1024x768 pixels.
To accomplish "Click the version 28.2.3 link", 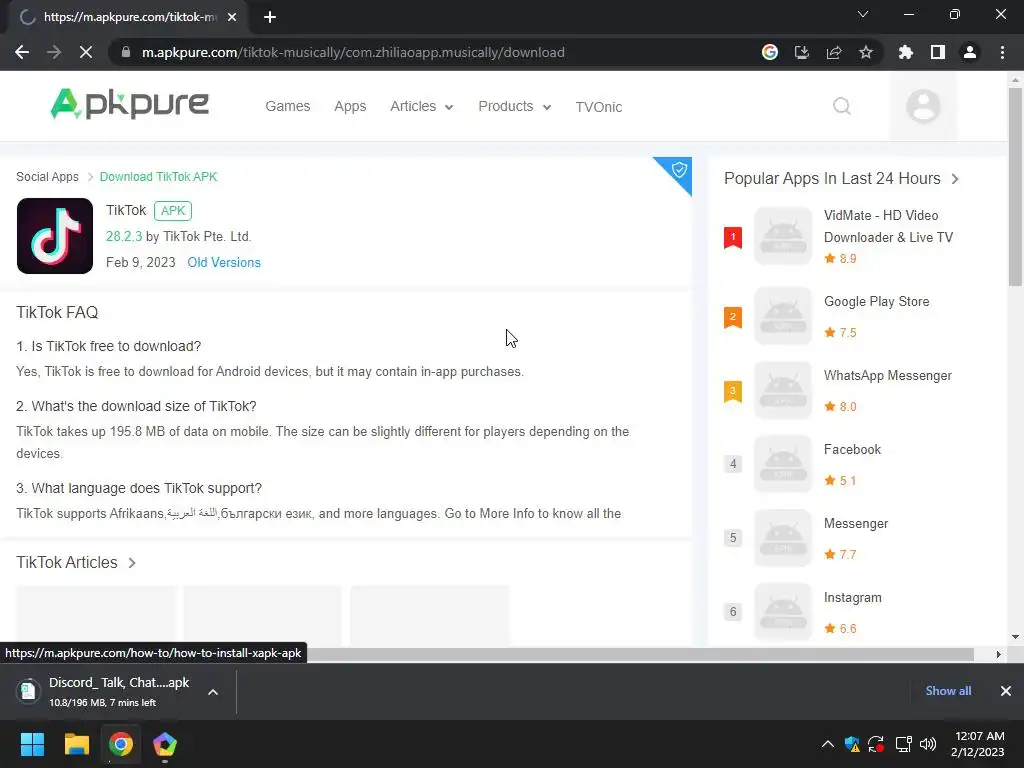I will click(x=124, y=236).
